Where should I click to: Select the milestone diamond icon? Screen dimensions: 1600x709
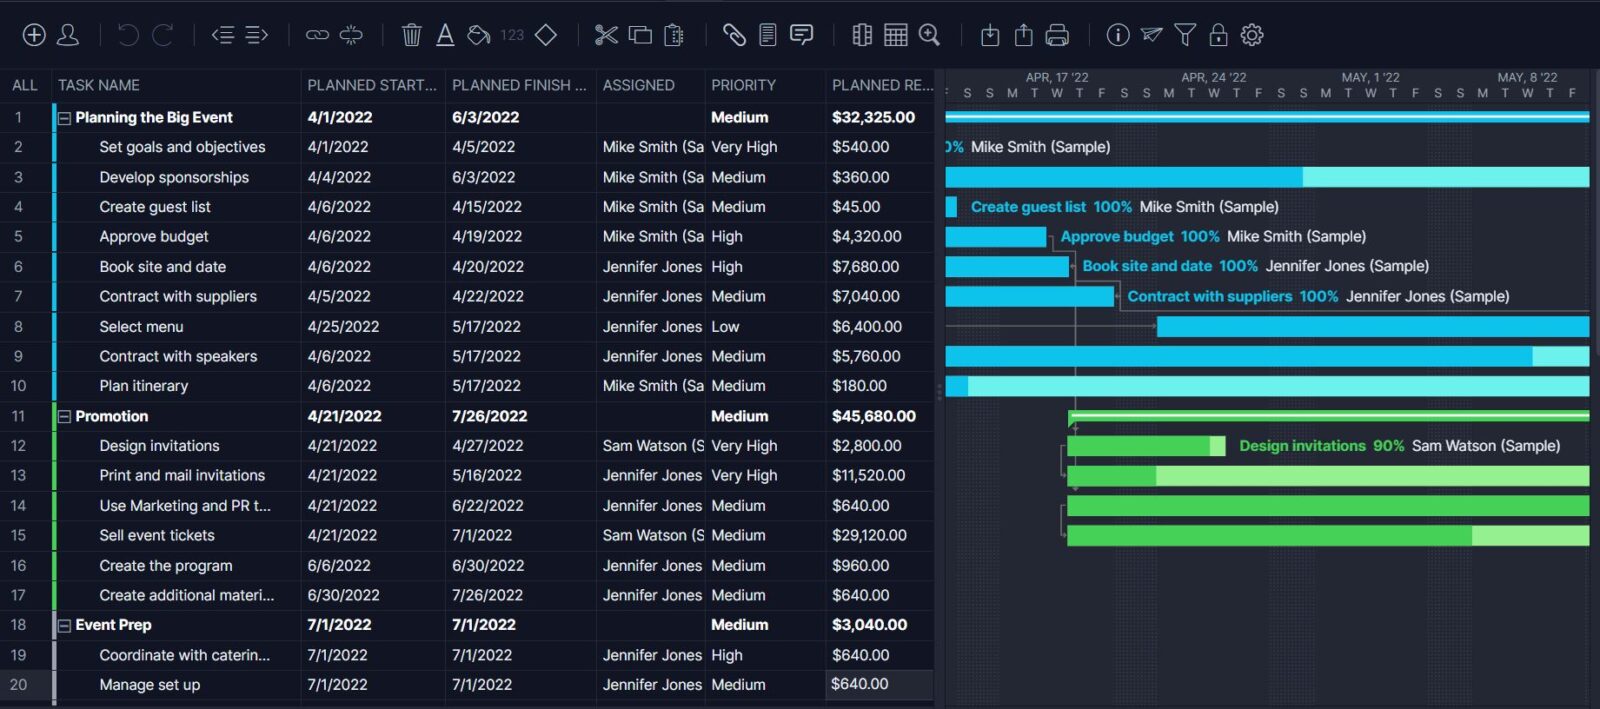(x=546, y=35)
